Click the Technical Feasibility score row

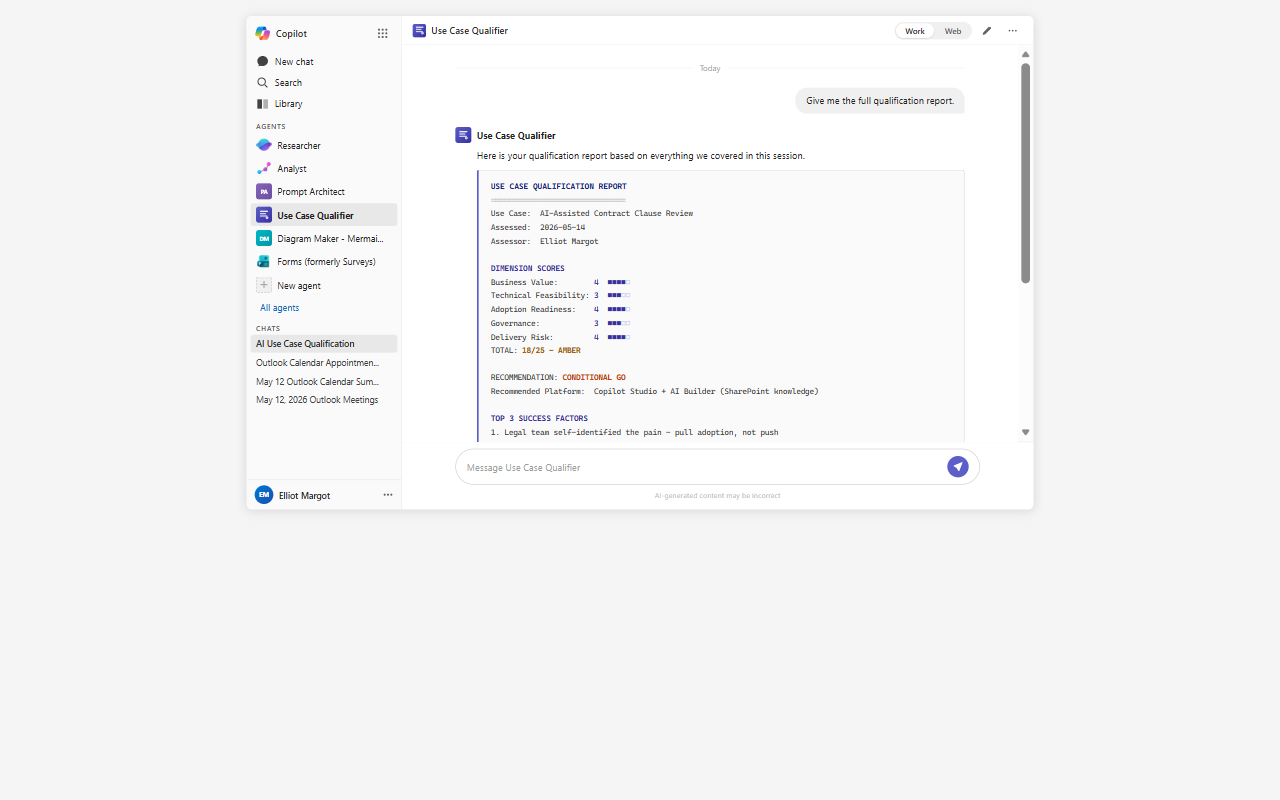coord(561,296)
